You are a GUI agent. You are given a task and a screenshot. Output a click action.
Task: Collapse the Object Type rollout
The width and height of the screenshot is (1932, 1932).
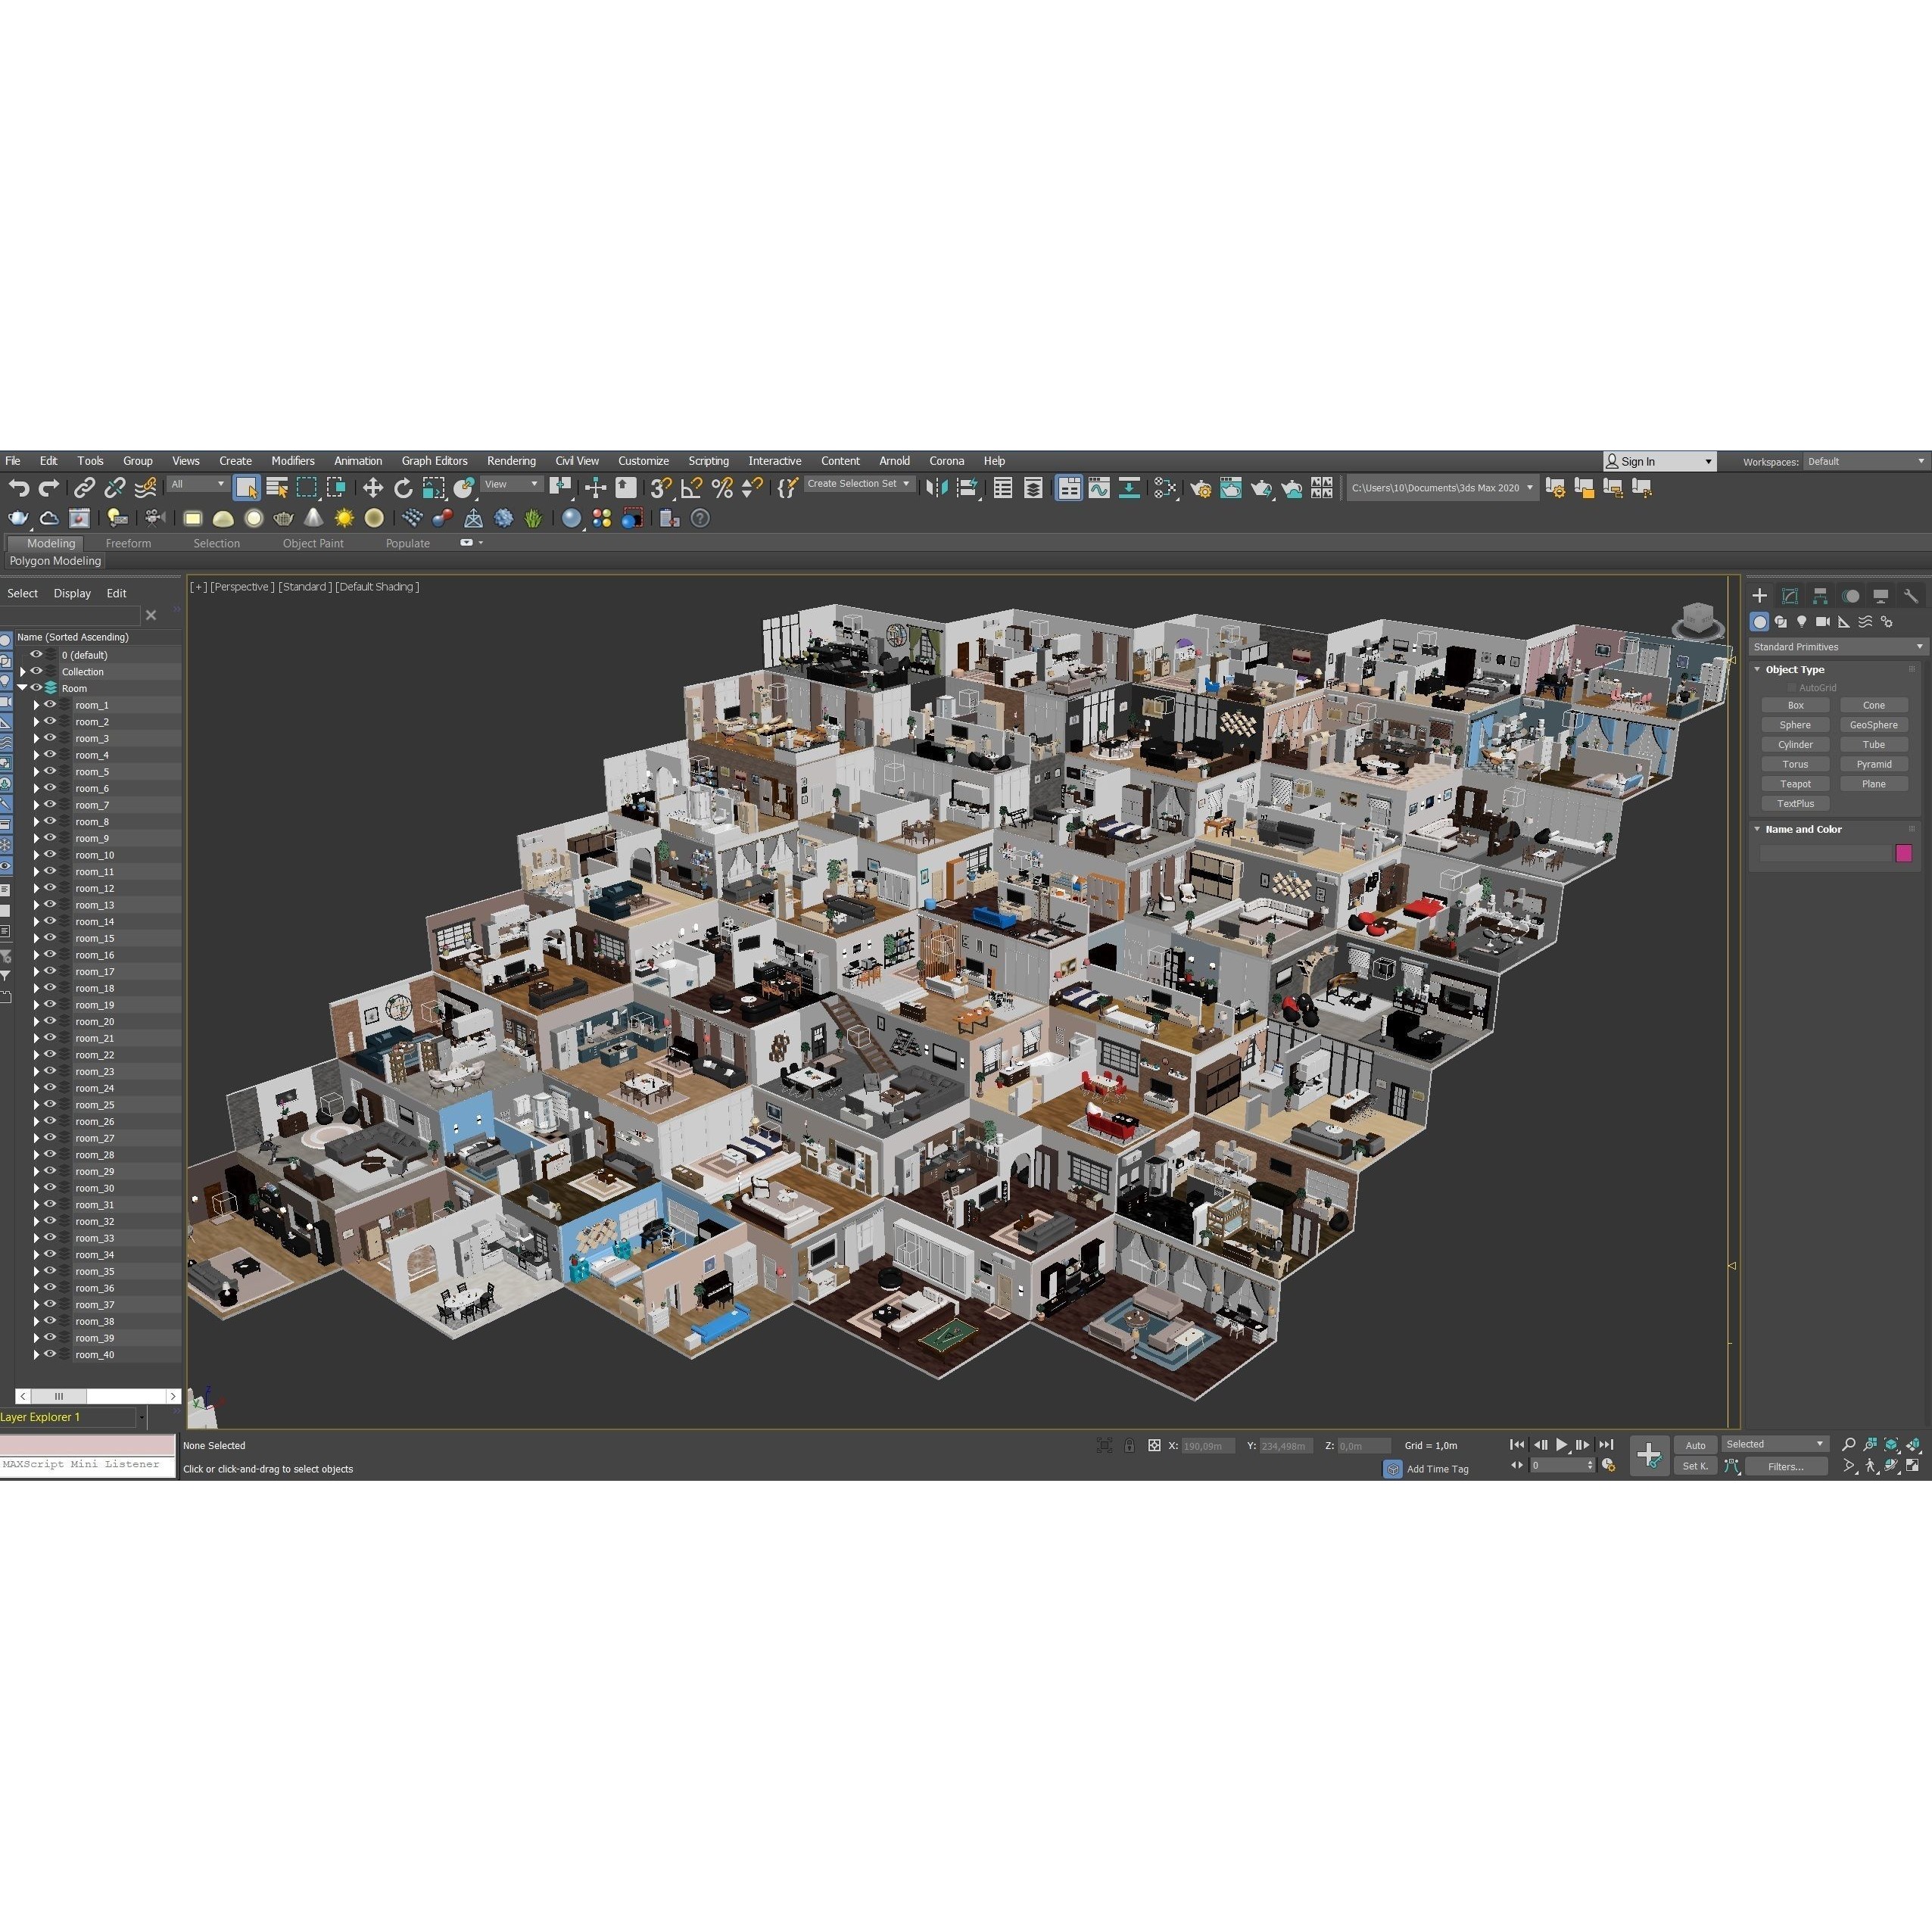1756,669
